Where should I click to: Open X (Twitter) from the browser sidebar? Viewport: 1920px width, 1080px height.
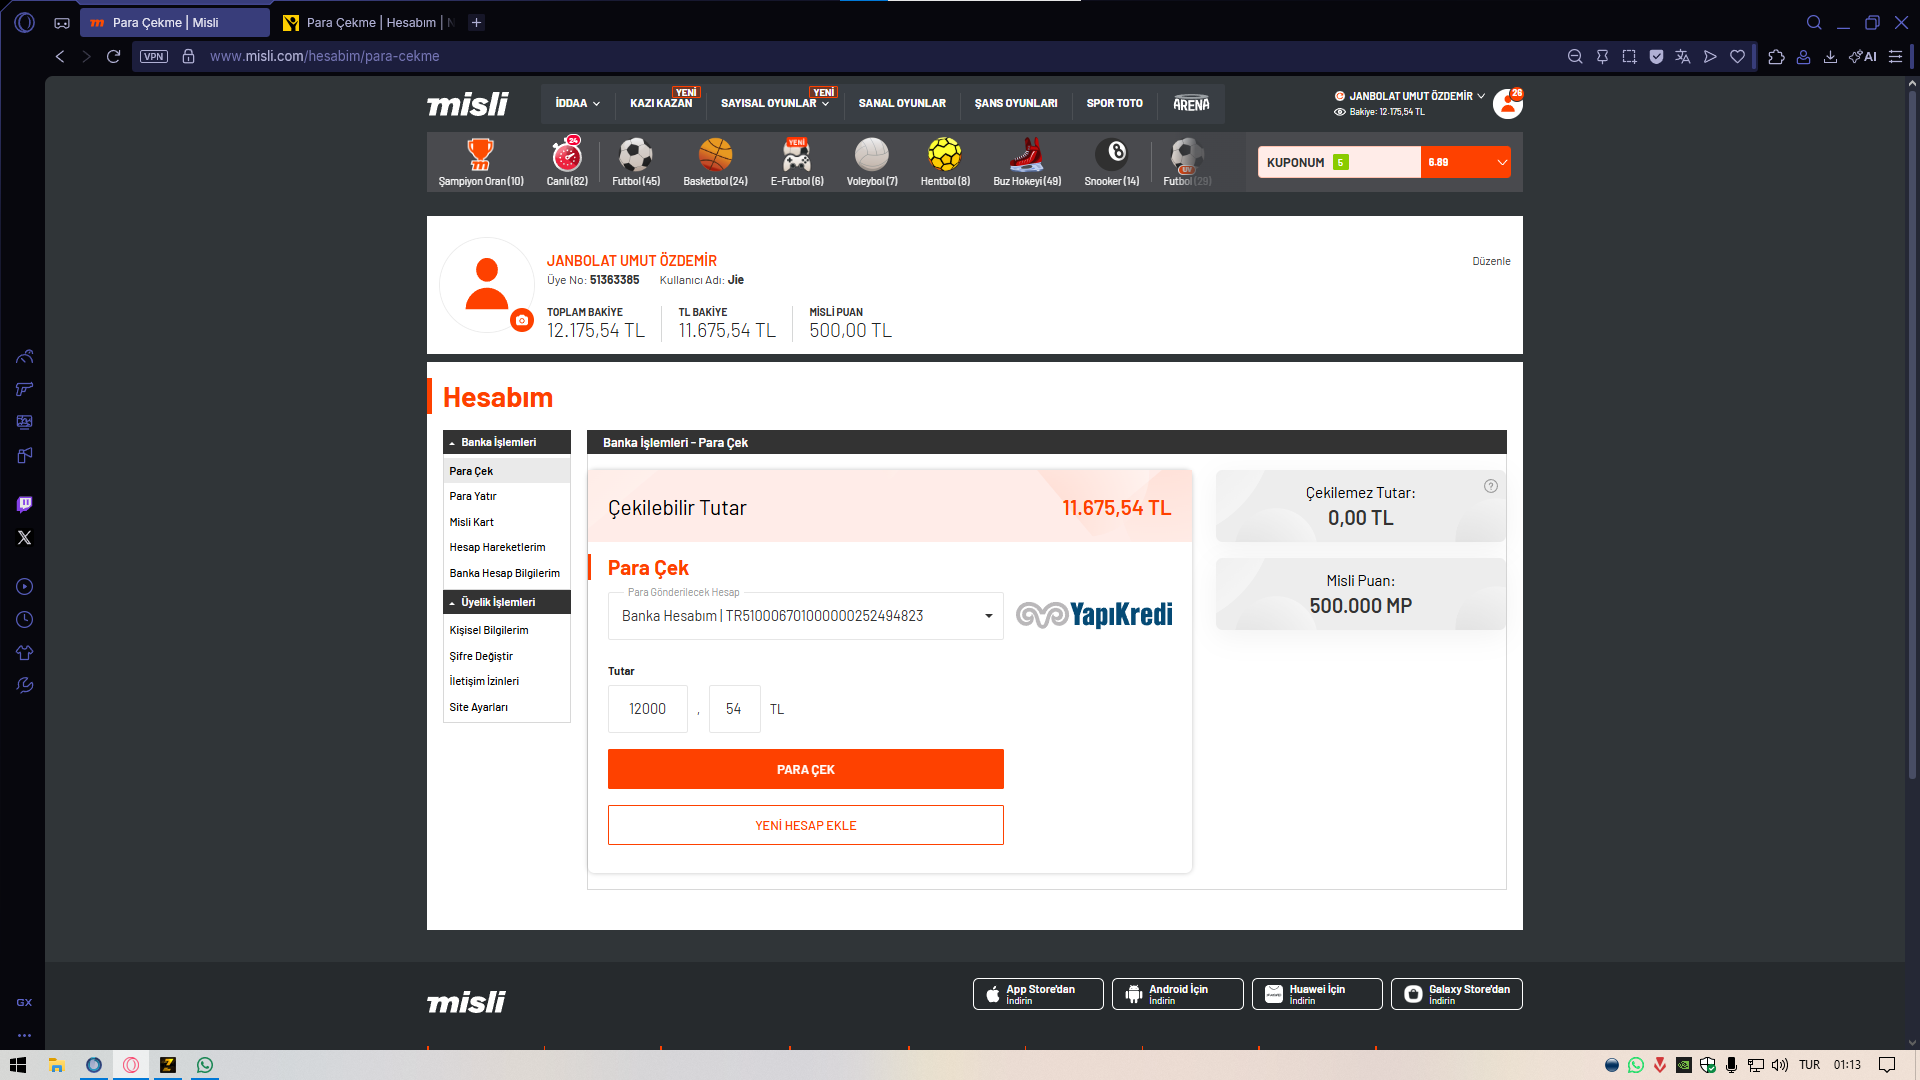tap(24, 537)
